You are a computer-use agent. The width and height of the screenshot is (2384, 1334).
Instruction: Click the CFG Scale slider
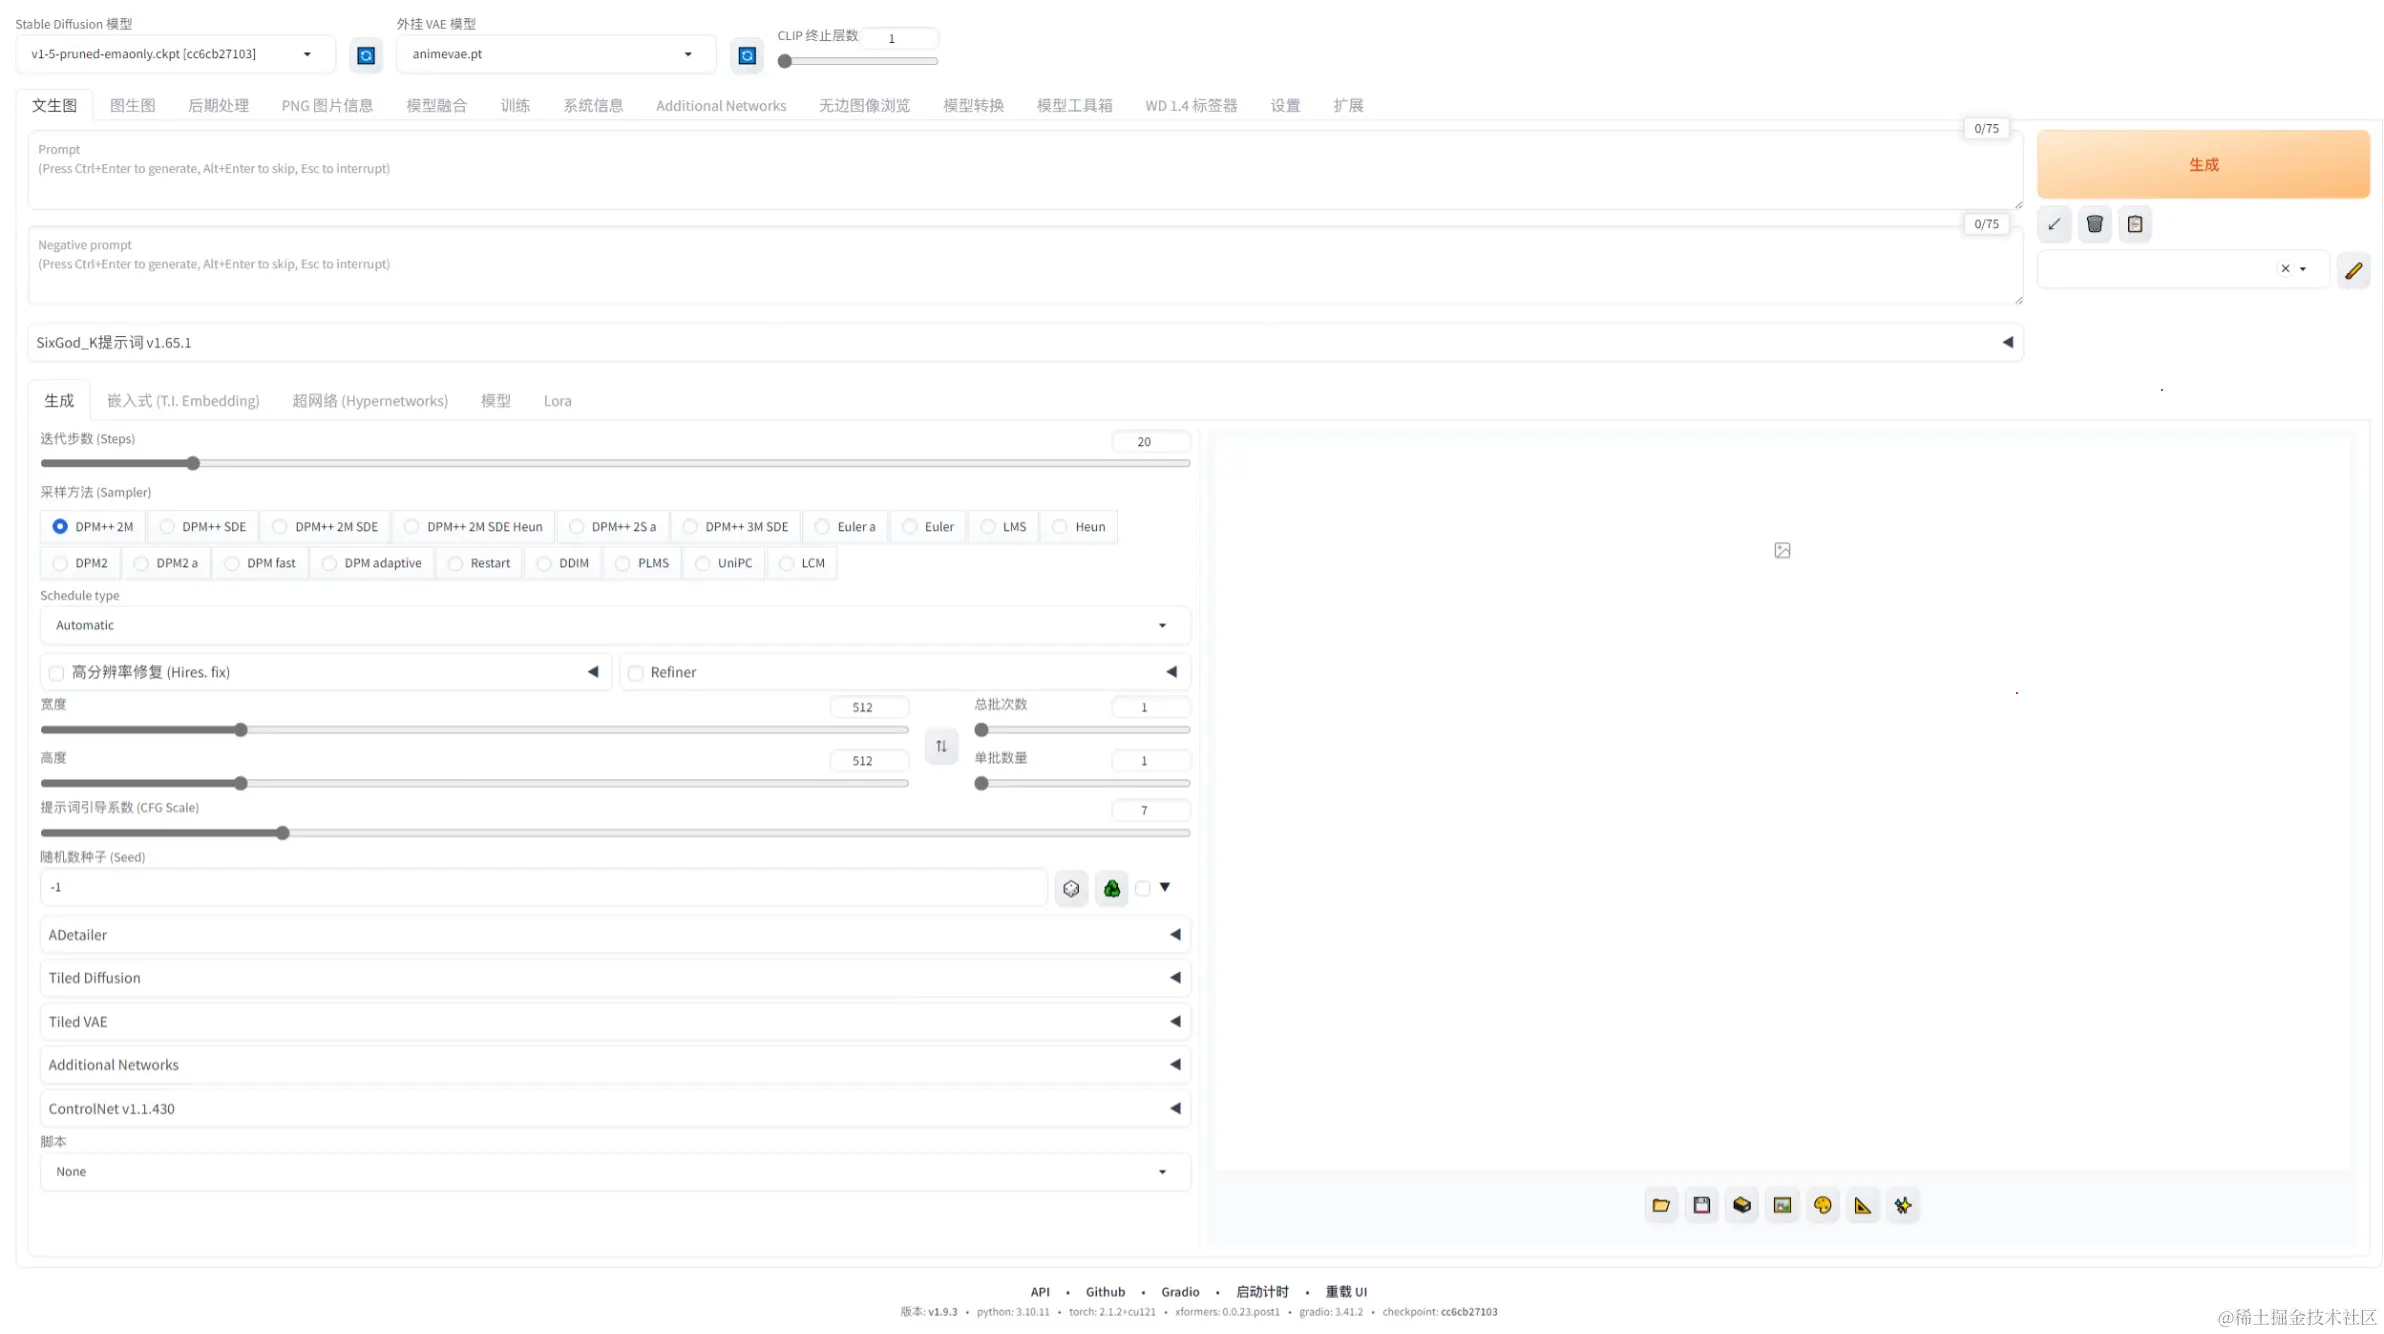(x=614, y=833)
